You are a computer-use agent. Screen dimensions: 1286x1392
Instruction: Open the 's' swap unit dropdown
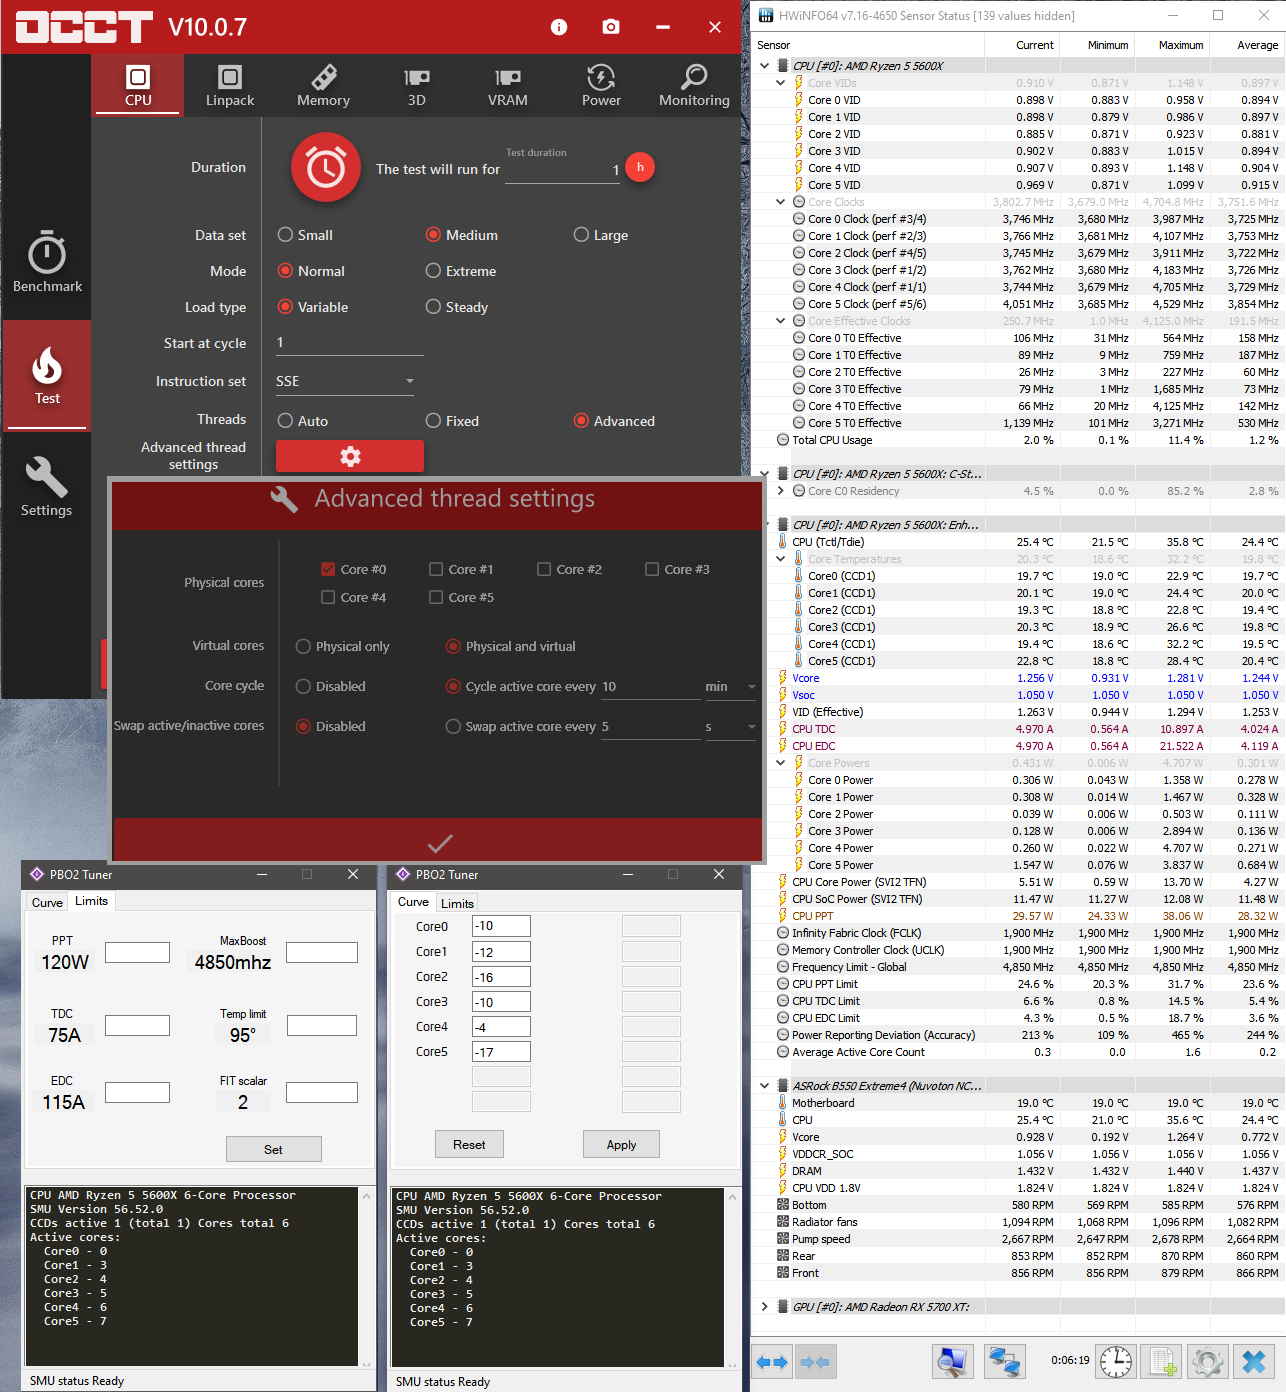(x=730, y=727)
